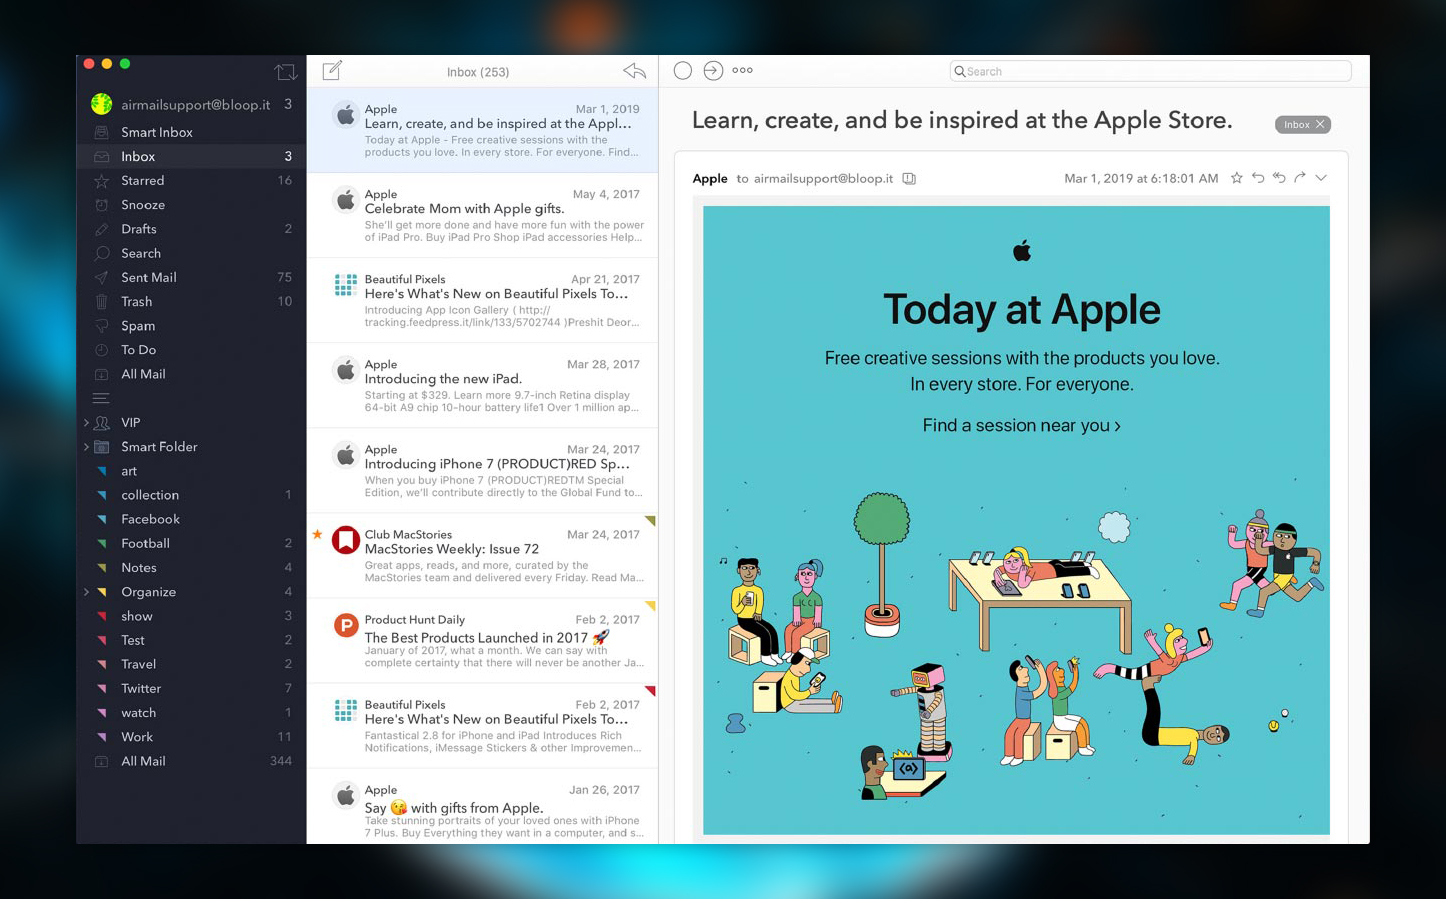The image size is (1446, 899).
Task: Click the reply-all icon in email header
Action: tap(1279, 178)
